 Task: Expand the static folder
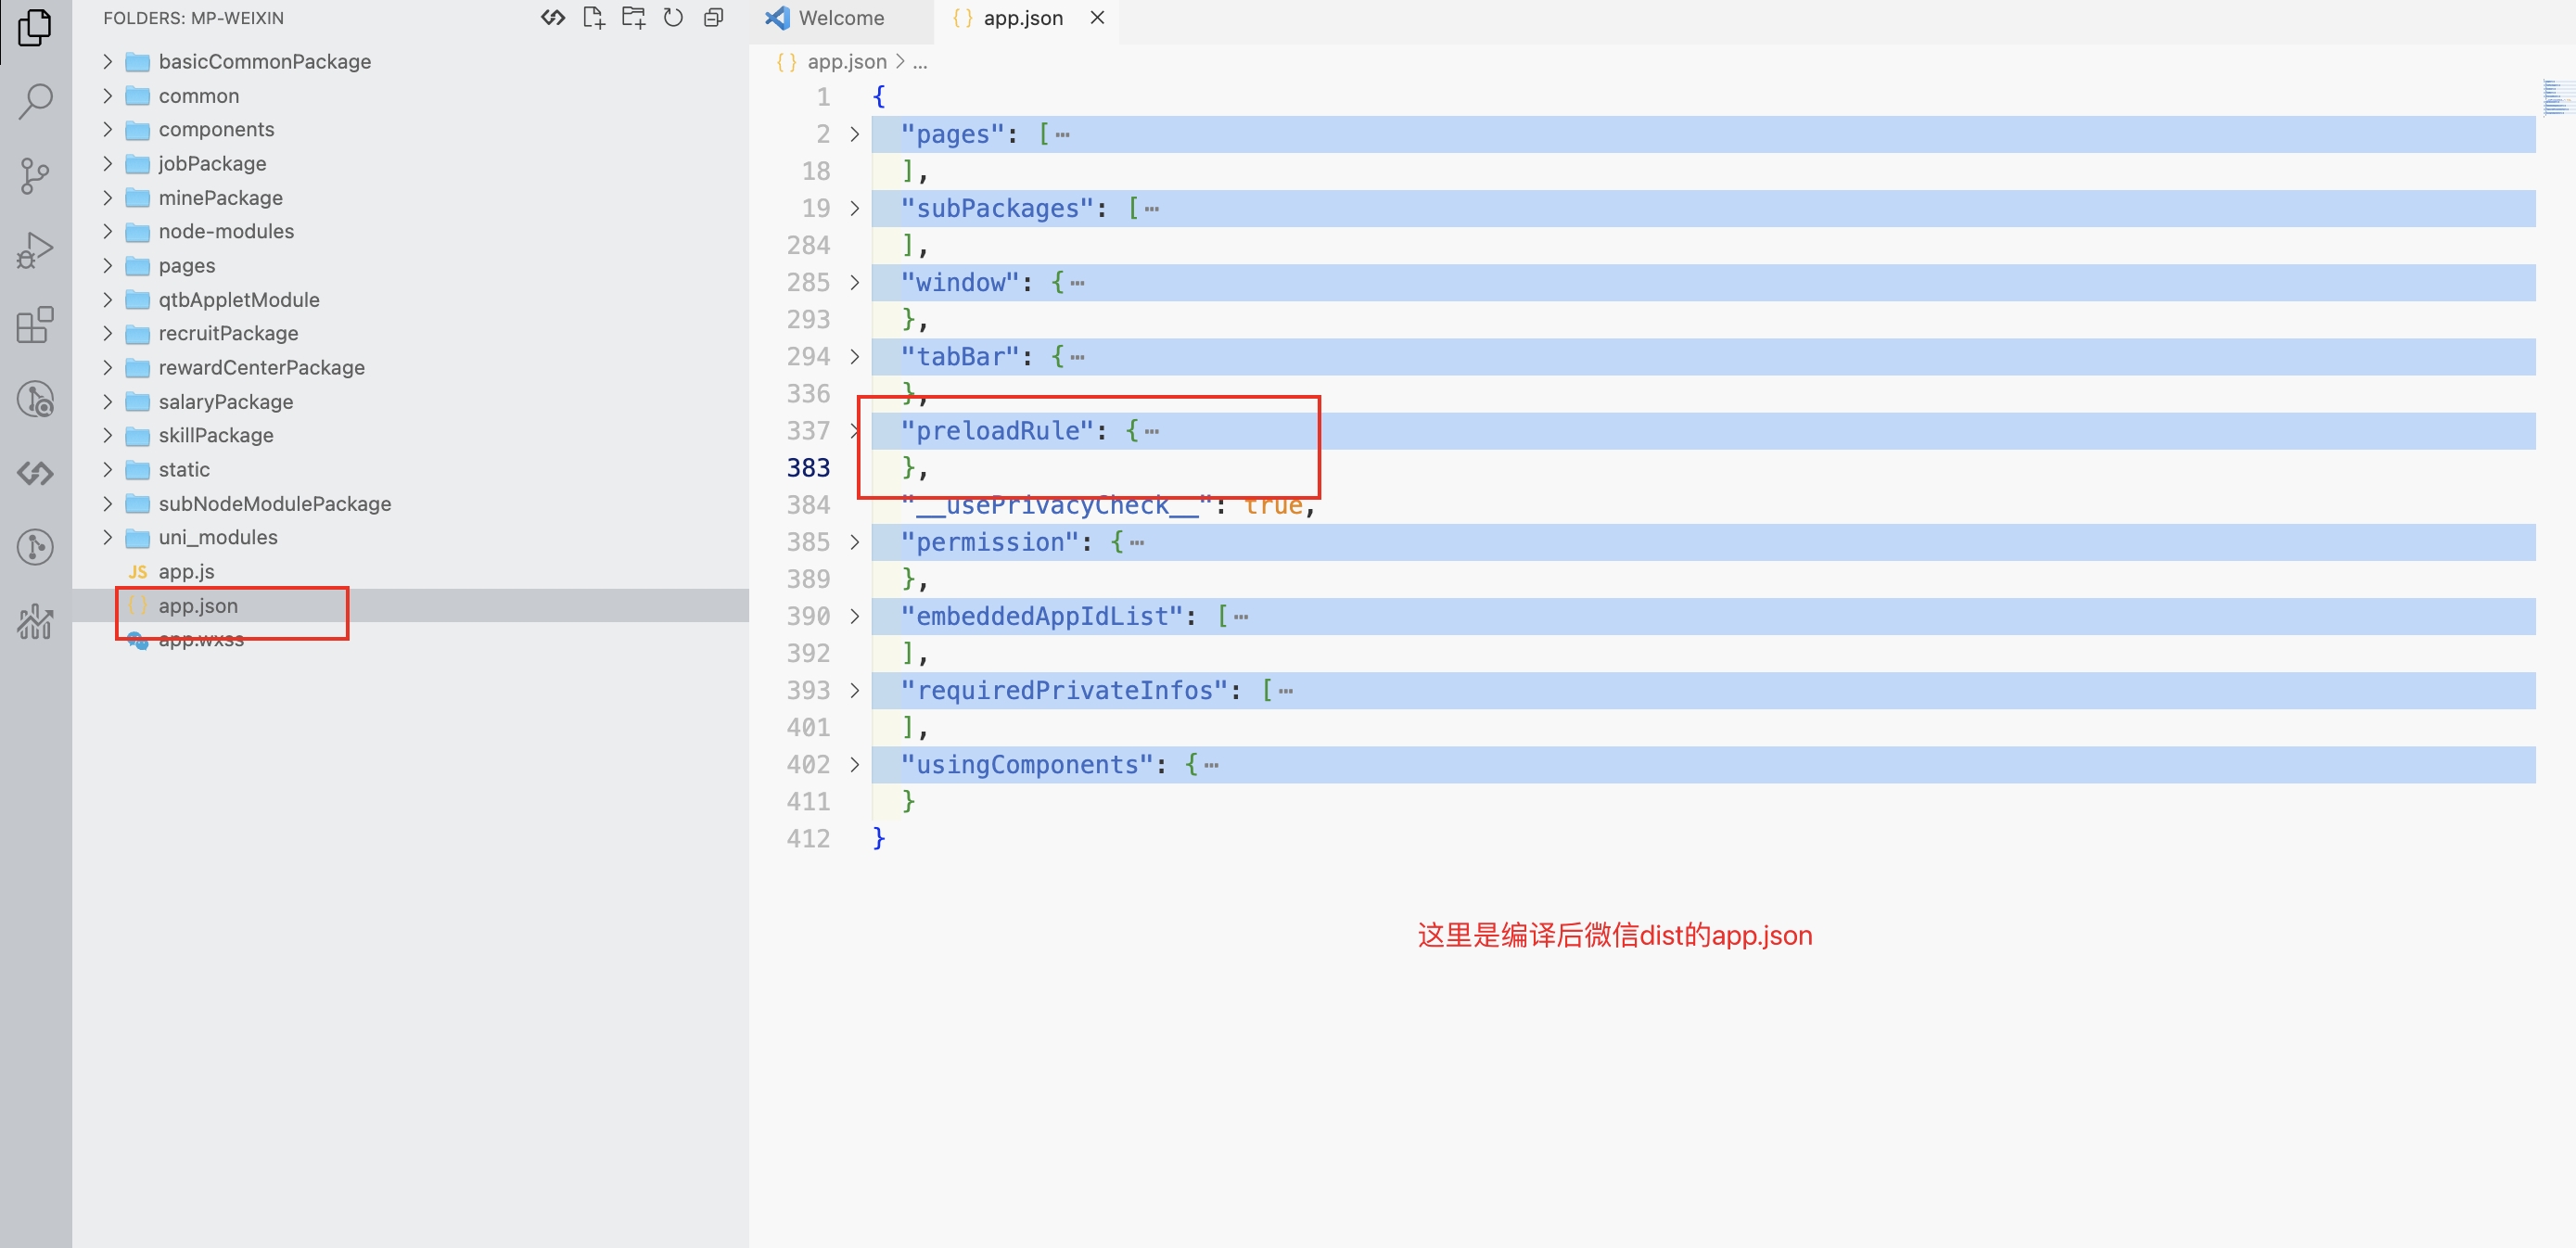[x=108, y=469]
